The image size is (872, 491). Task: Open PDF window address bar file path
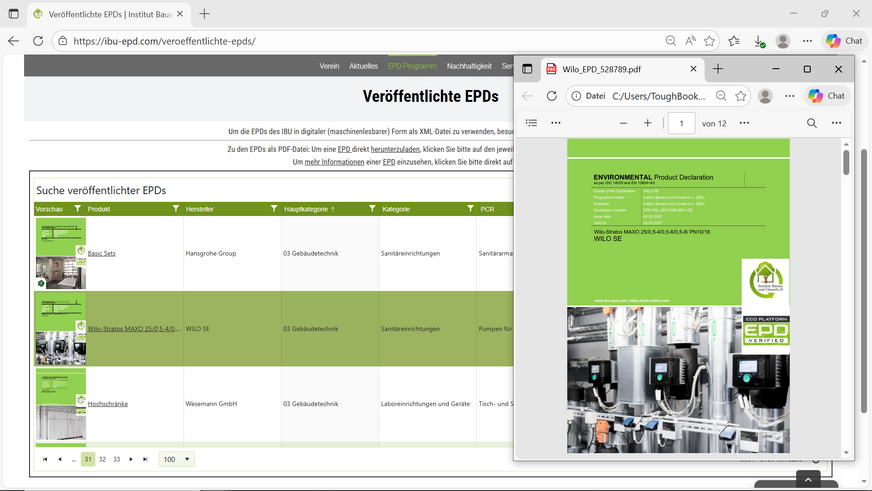[x=658, y=96]
